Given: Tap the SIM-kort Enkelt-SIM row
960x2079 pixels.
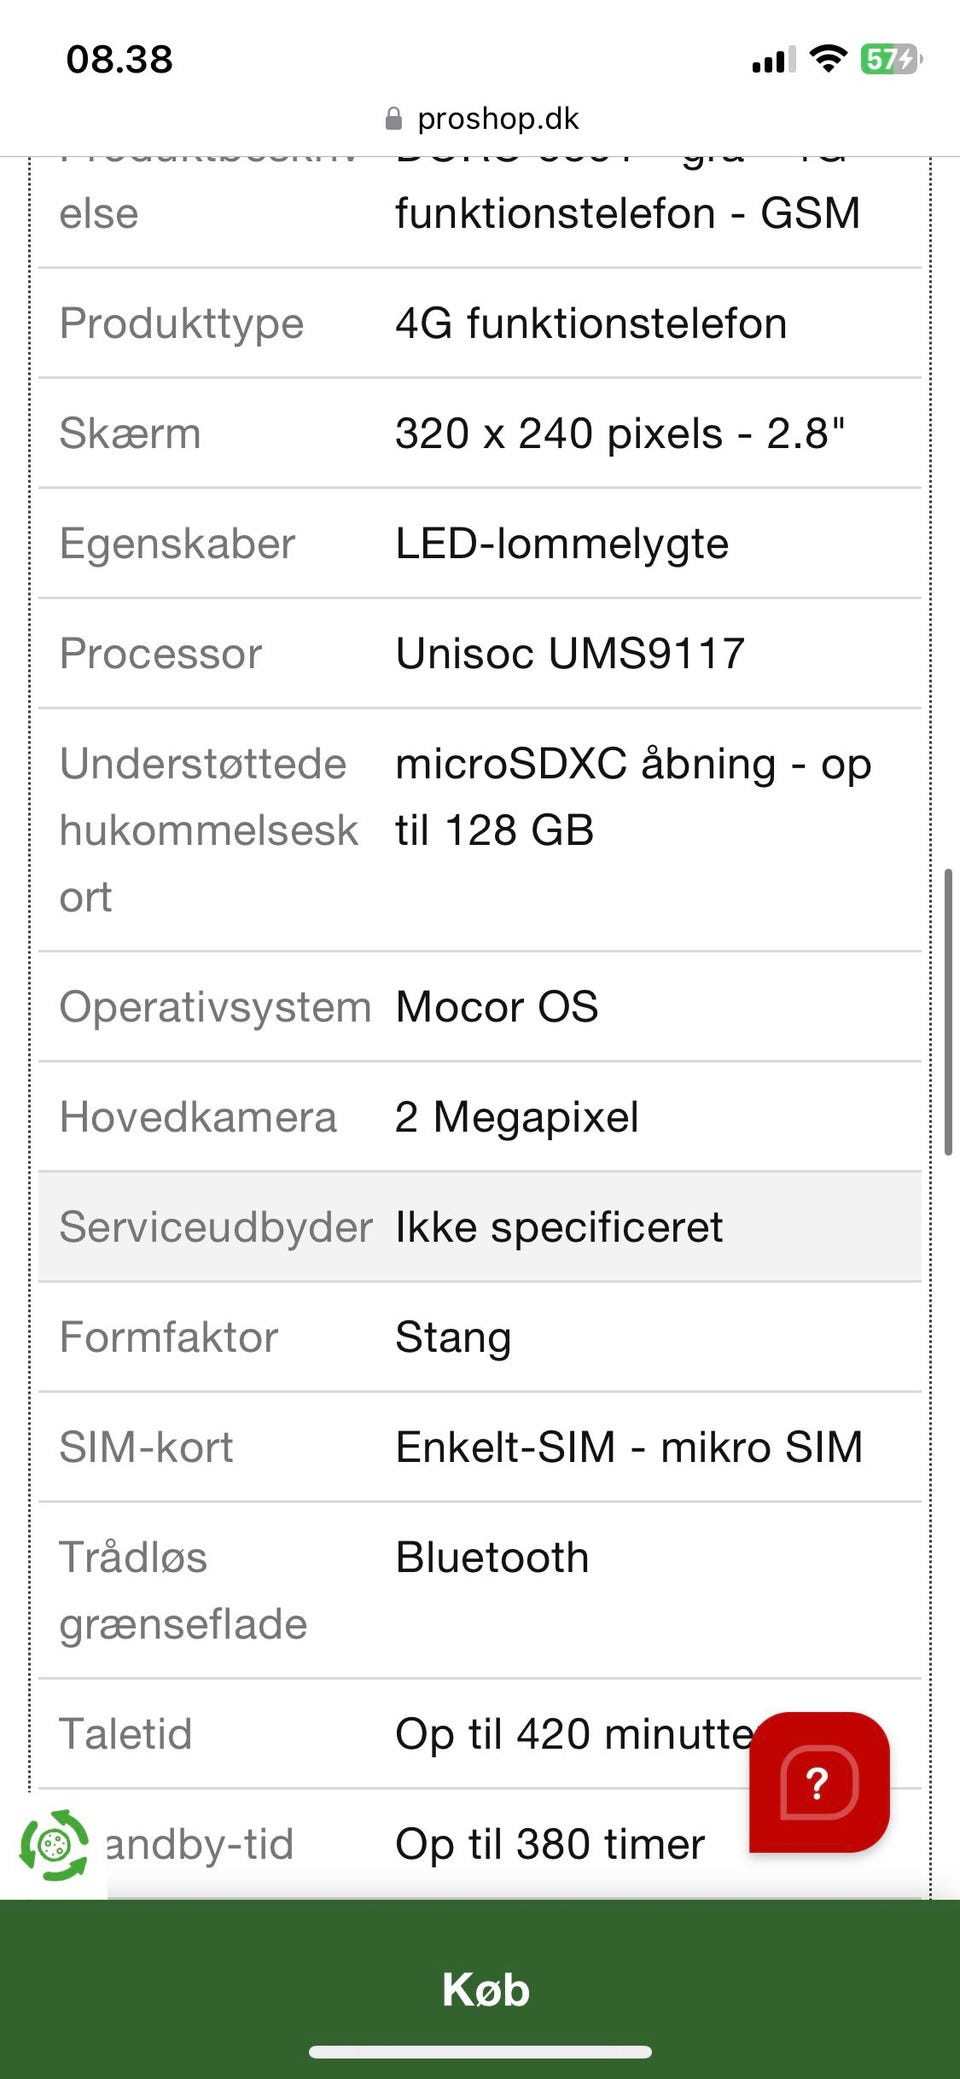Looking at the screenshot, I should point(479,1447).
